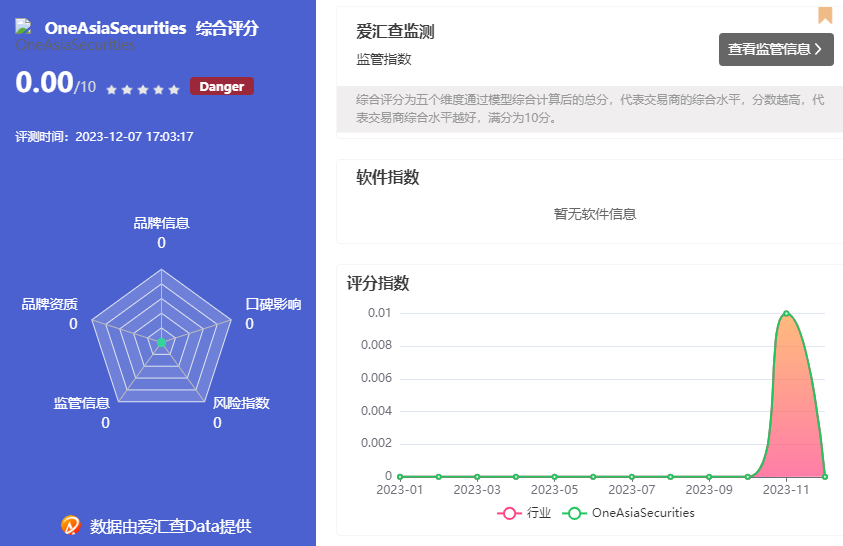The image size is (843, 546).
Task: Click the 软件指数 heading
Action: click(x=388, y=177)
